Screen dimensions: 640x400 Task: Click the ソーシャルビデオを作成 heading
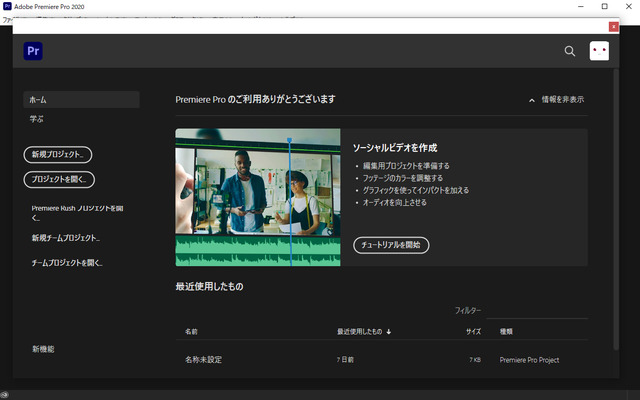395,148
